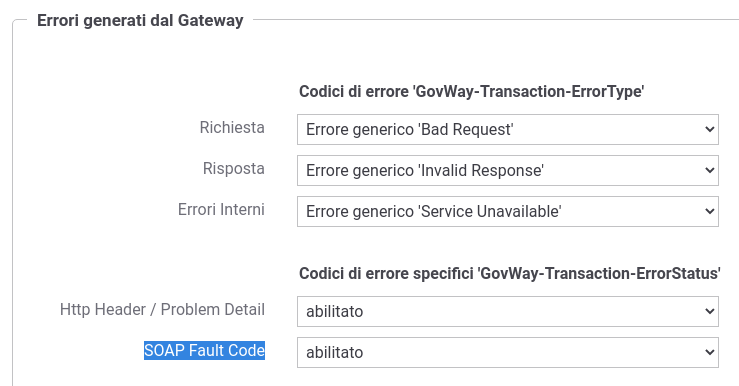
Task: Open the SOAP Fault Code dropdown
Action: coord(508,352)
